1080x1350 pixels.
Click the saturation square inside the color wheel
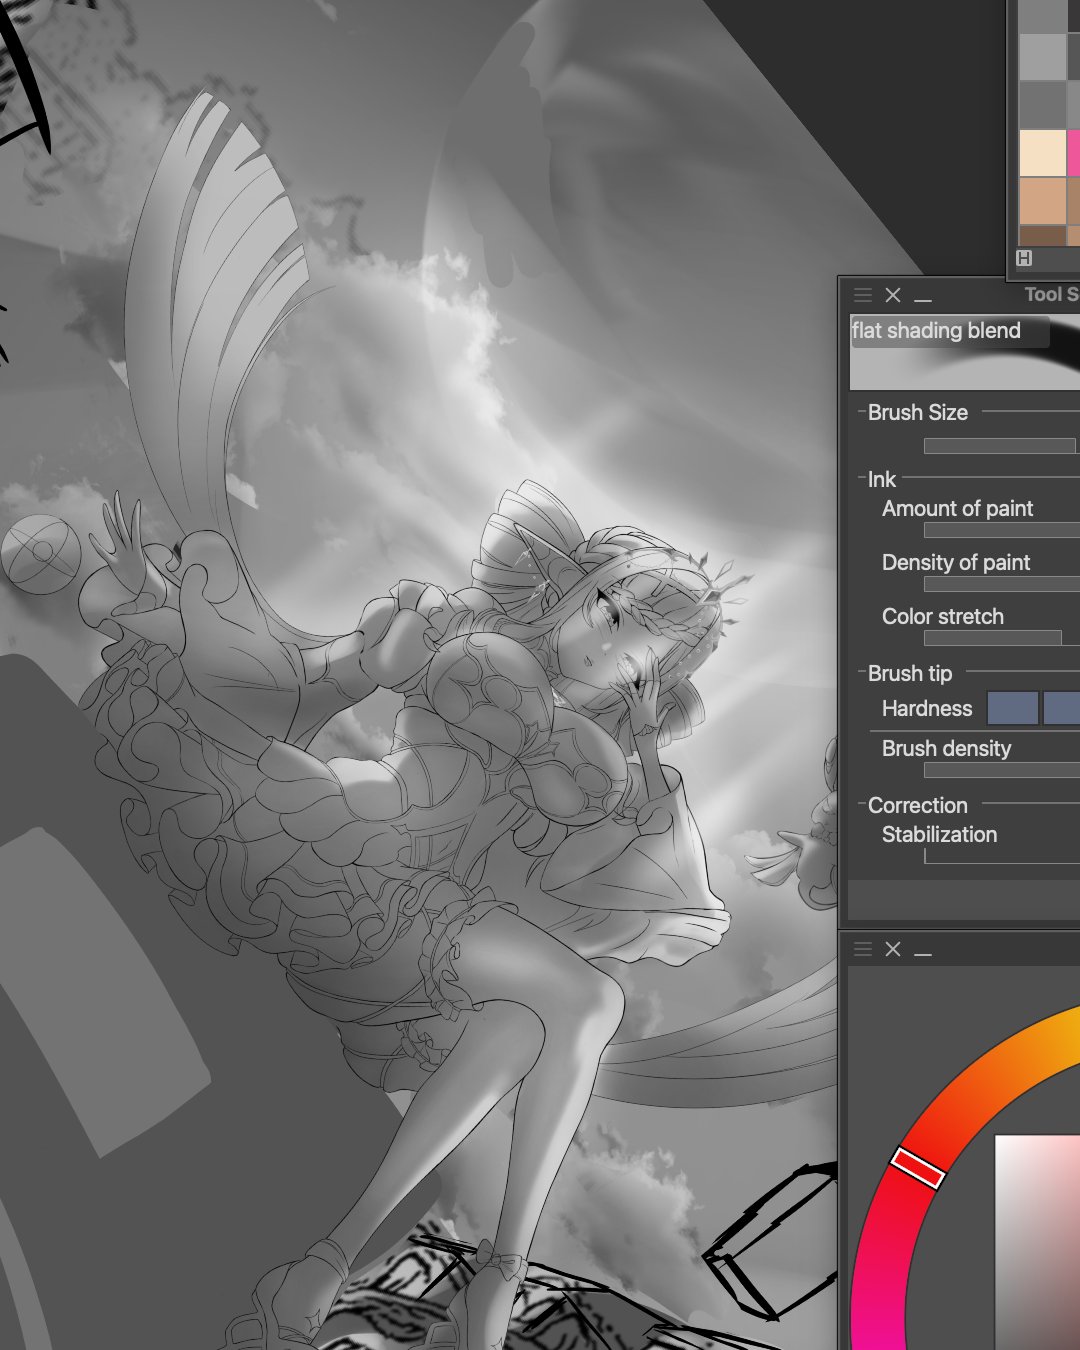point(1037,1242)
